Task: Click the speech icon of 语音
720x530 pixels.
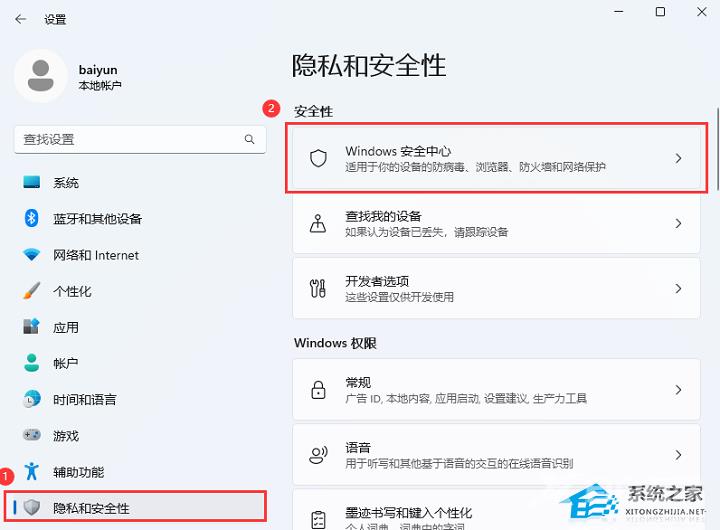Action: click(318, 455)
